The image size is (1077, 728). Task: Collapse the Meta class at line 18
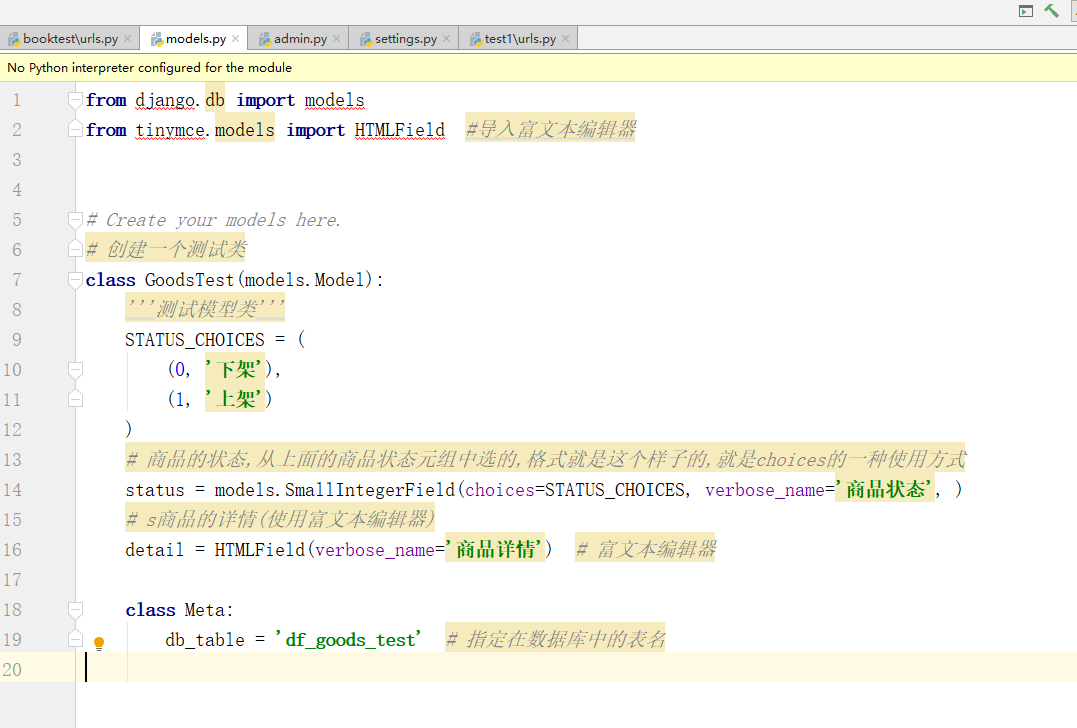click(x=76, y=610)
